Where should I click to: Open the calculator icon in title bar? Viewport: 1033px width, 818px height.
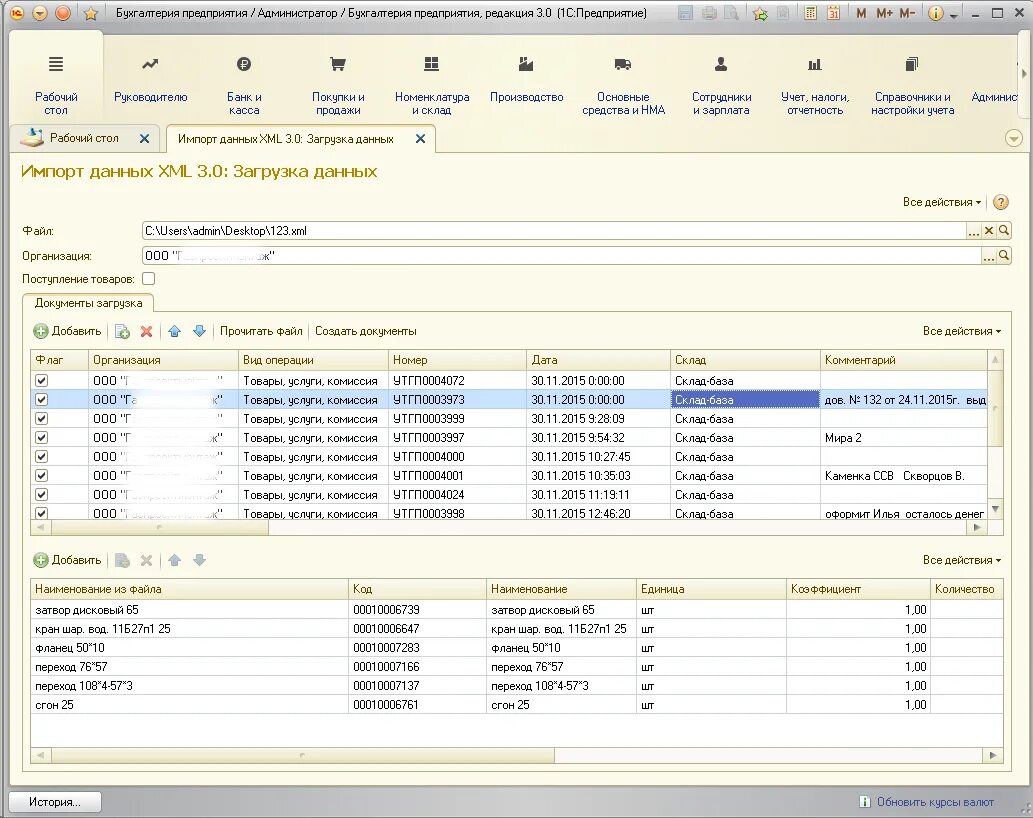tap(810, 13)
